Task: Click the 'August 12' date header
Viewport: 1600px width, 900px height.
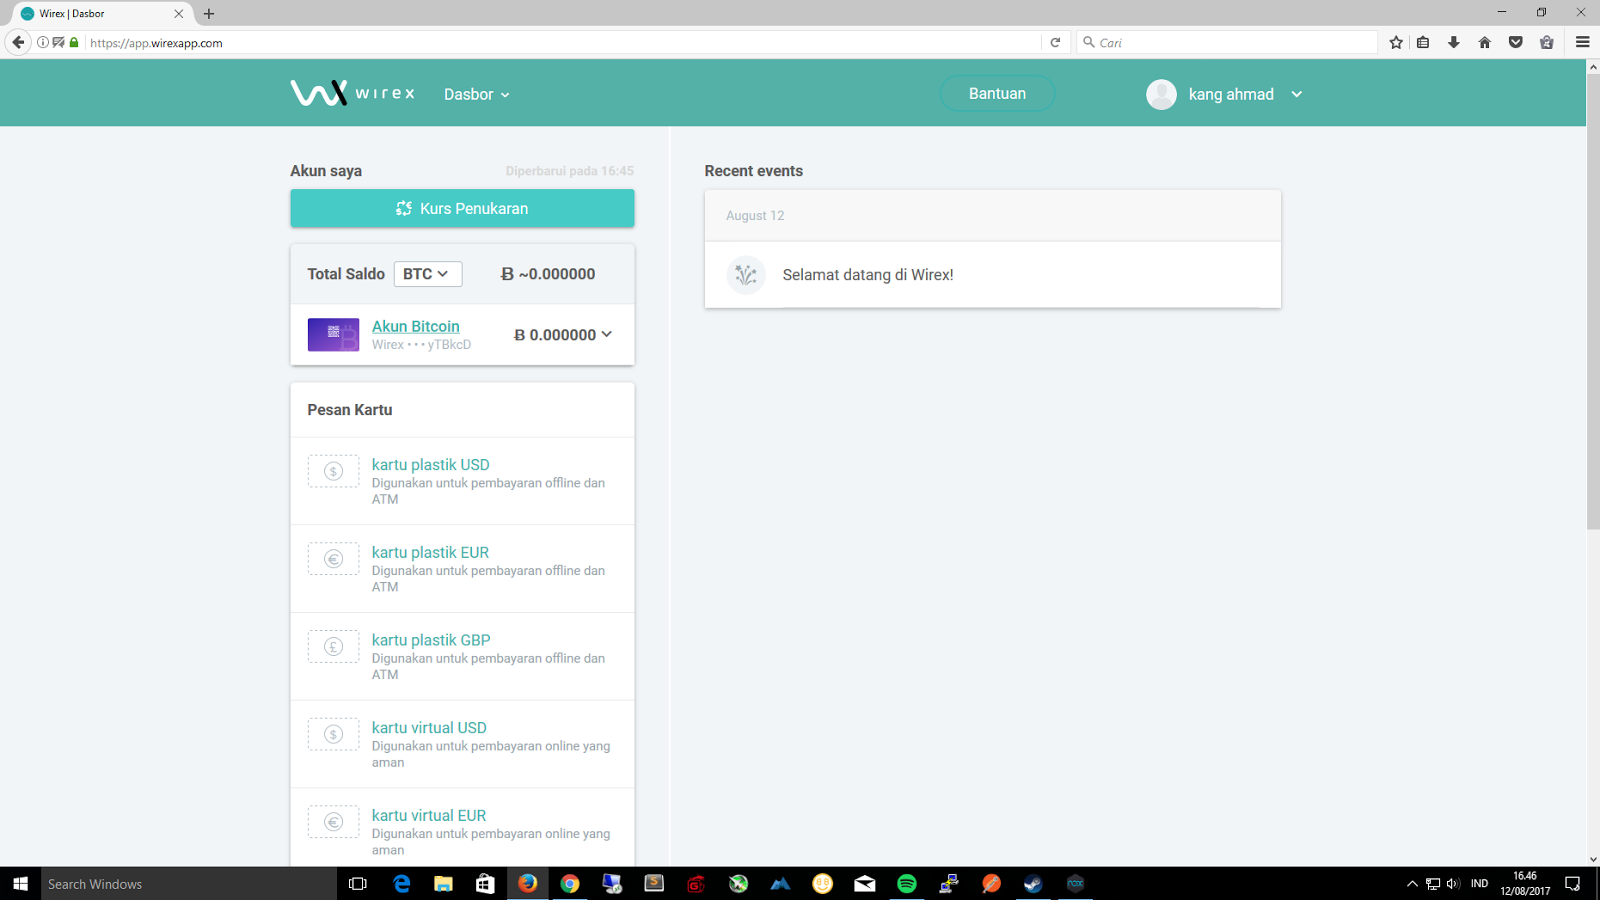Action: (x=755, y=216)
